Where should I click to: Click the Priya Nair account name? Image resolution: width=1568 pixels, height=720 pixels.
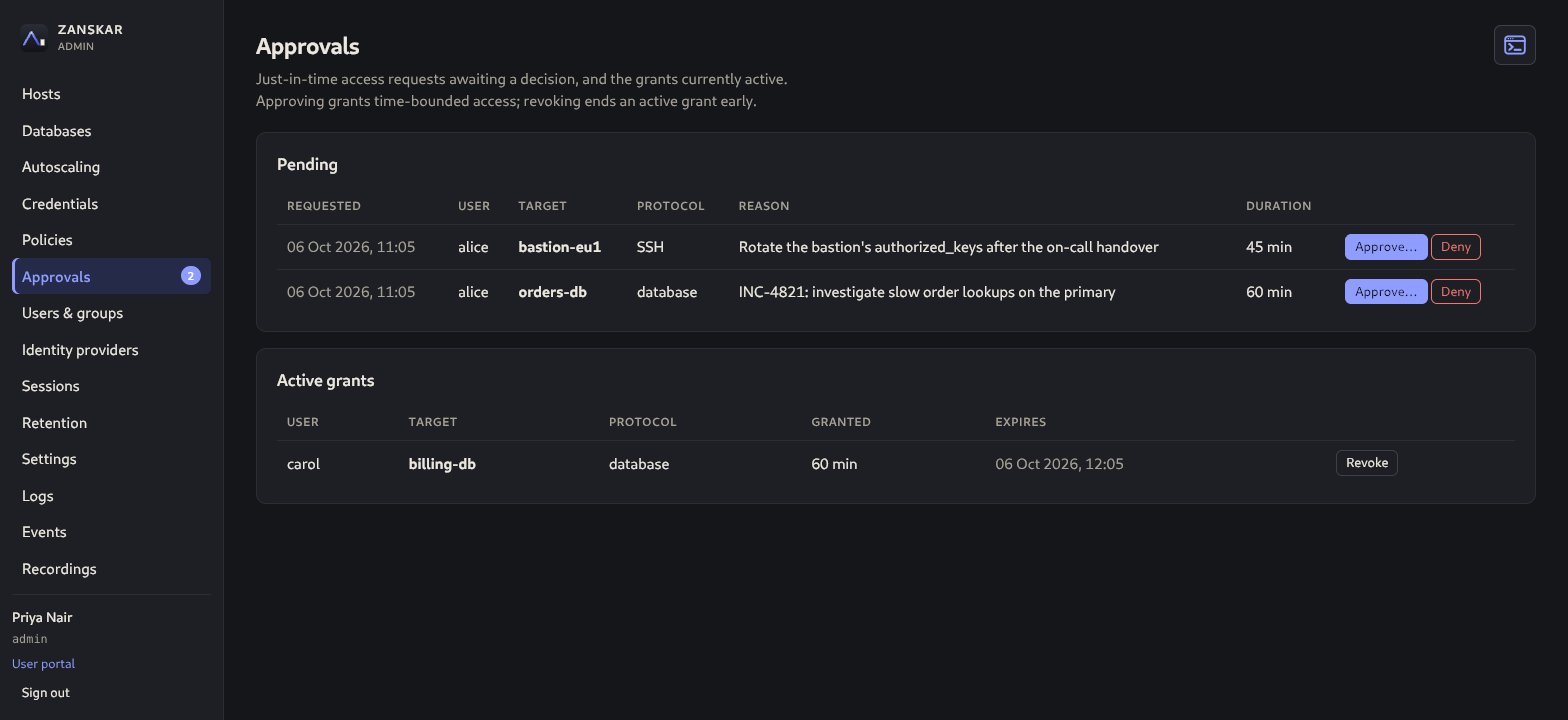(x=42, y=617)
